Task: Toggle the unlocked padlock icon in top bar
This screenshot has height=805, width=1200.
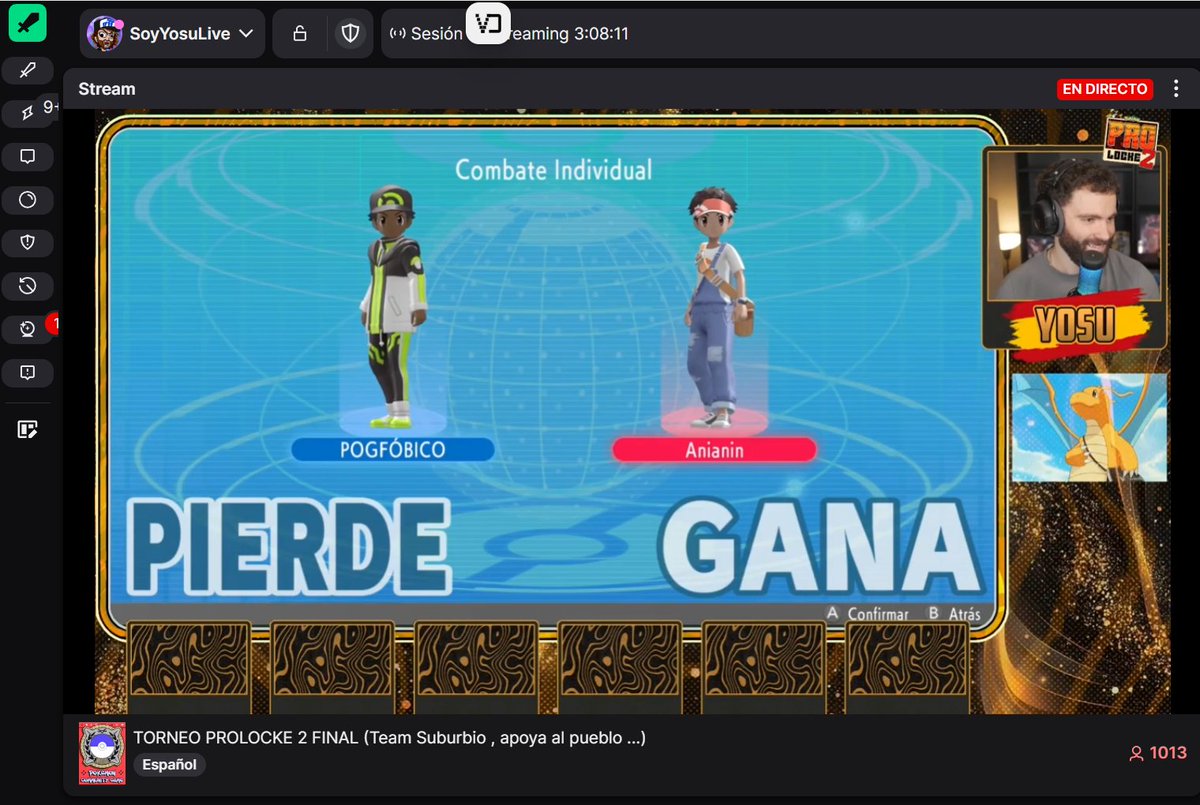Action: 299,34
